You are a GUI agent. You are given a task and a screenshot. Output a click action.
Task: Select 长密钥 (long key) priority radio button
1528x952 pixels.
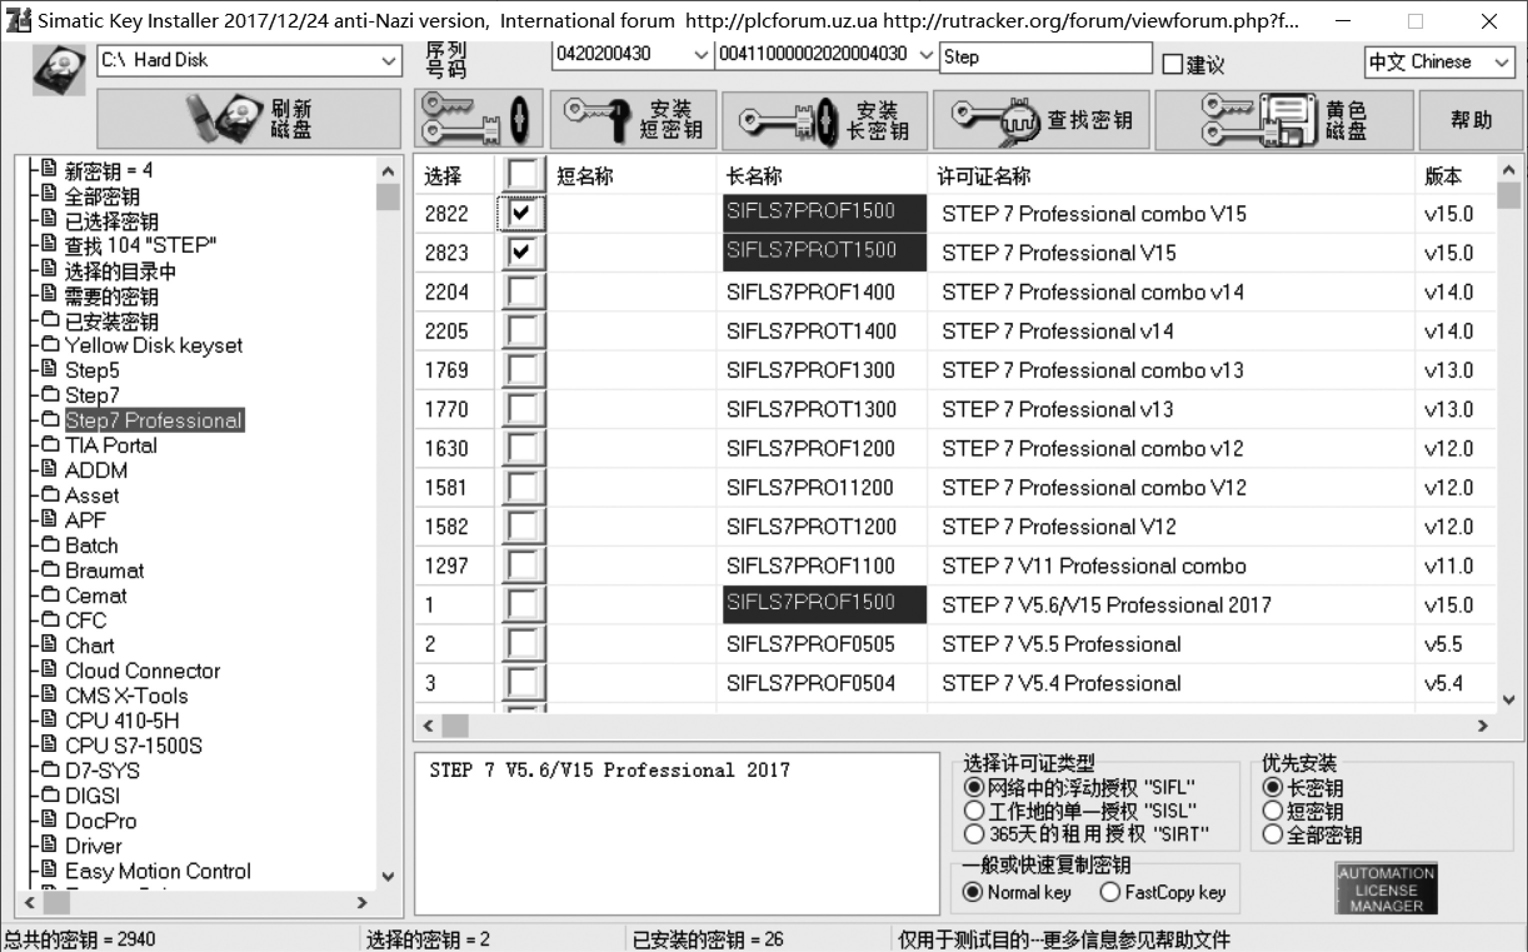coord(1273,788)
